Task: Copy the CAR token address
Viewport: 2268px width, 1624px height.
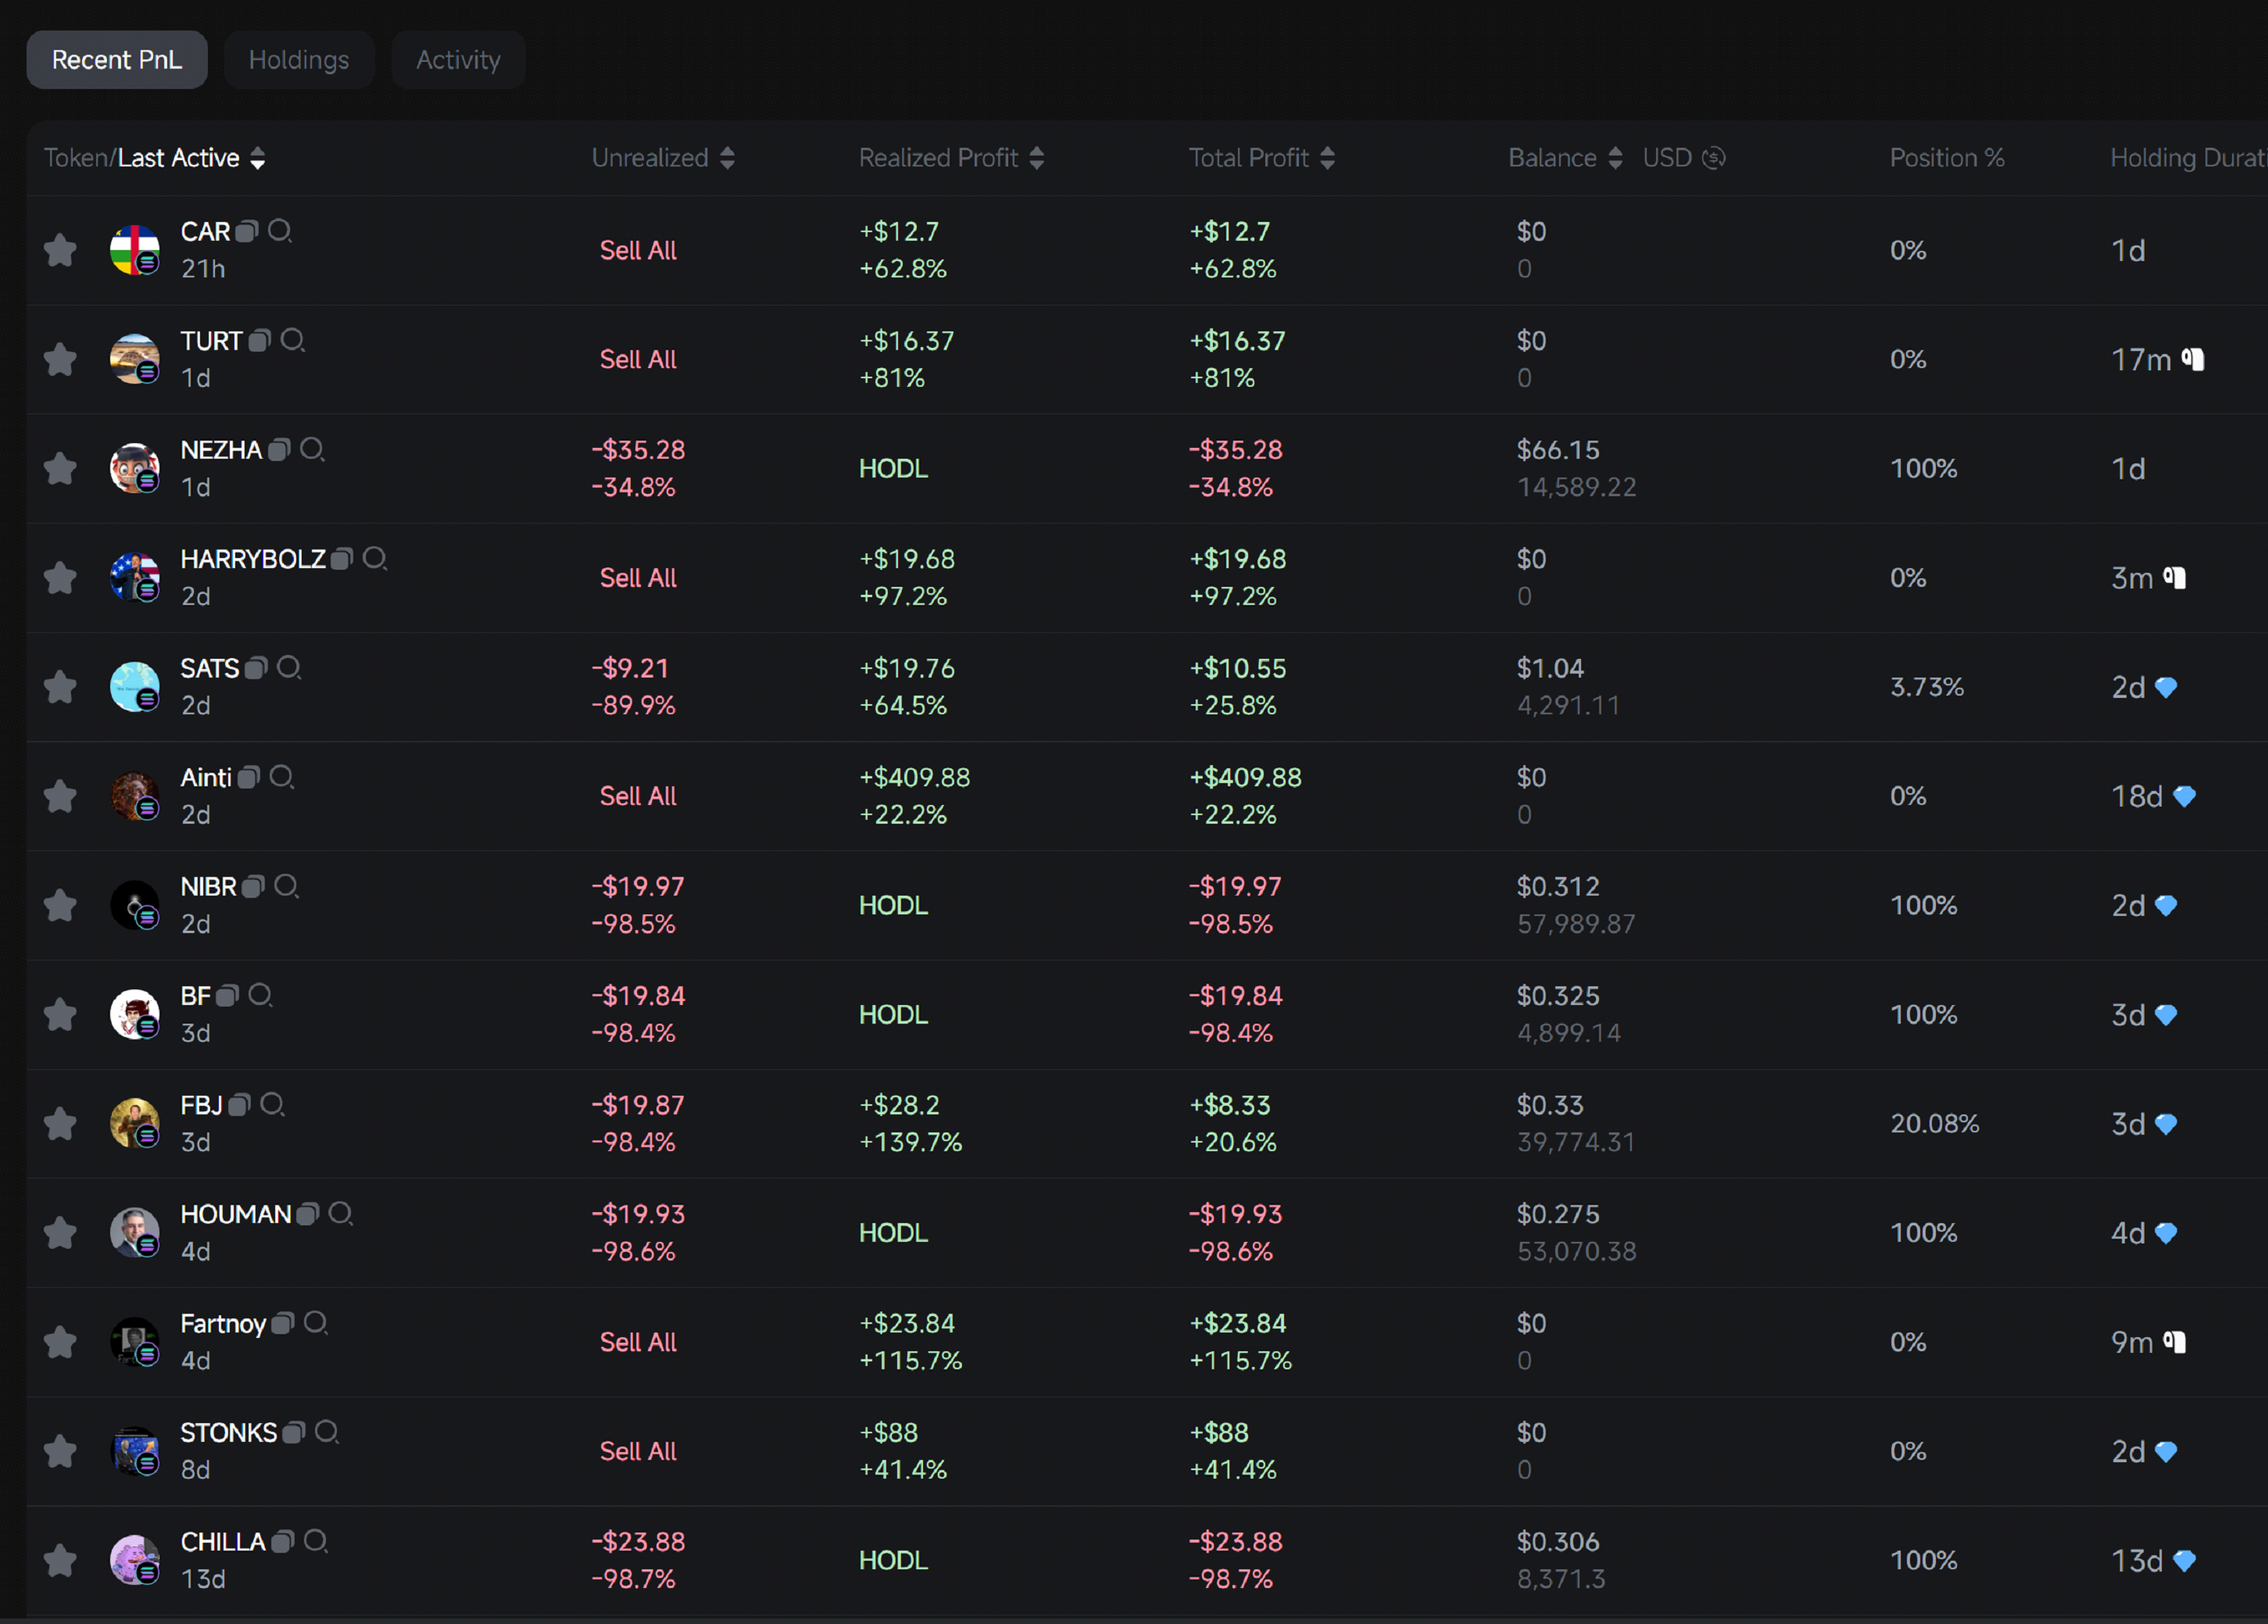Action: 247,232
